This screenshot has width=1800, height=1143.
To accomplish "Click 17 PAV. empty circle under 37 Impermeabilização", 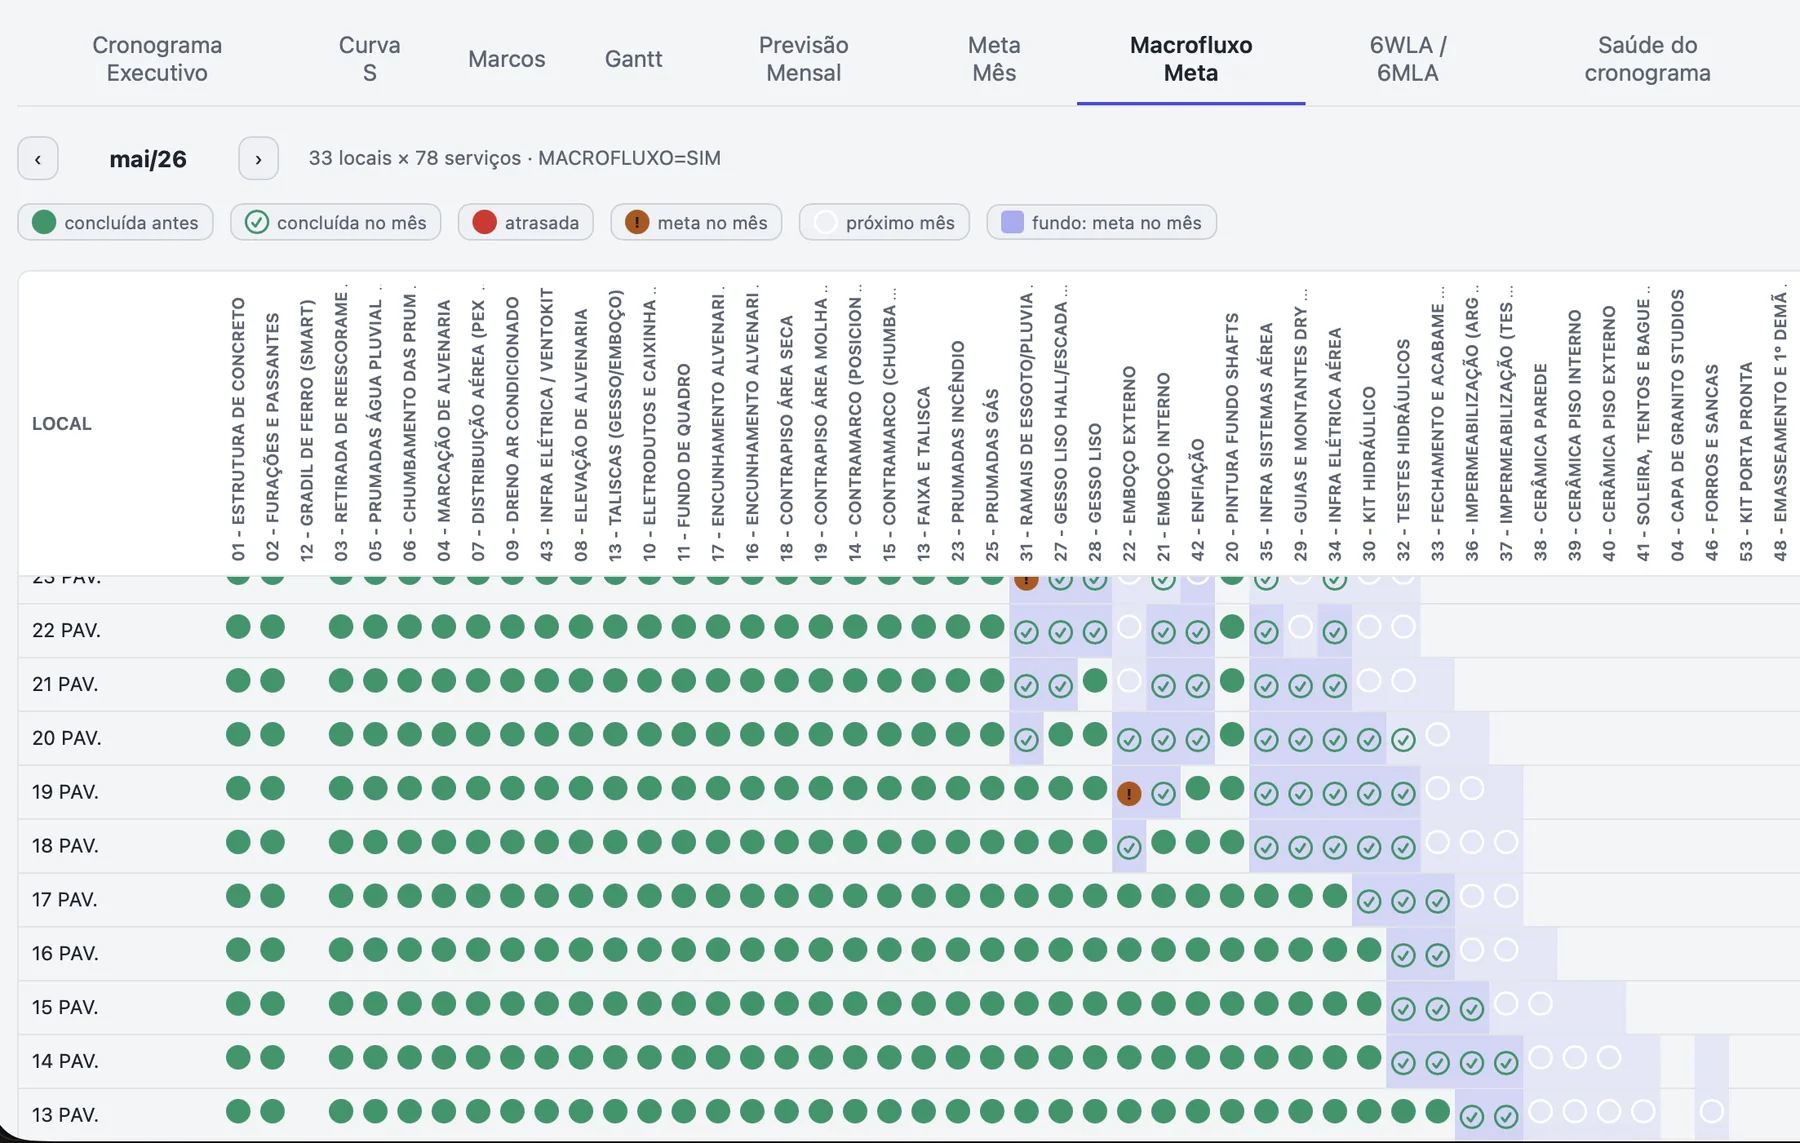I will coord(1506,896).
